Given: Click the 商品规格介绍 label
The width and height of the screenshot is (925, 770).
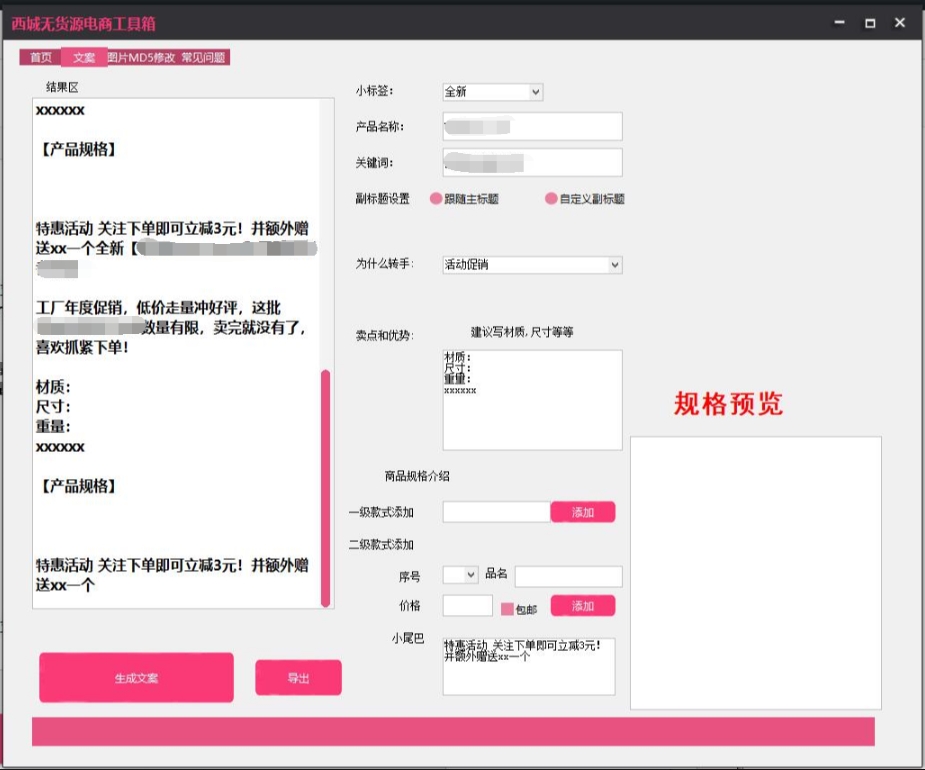Looking at the screenshot, I should click(x=417, y=476).
